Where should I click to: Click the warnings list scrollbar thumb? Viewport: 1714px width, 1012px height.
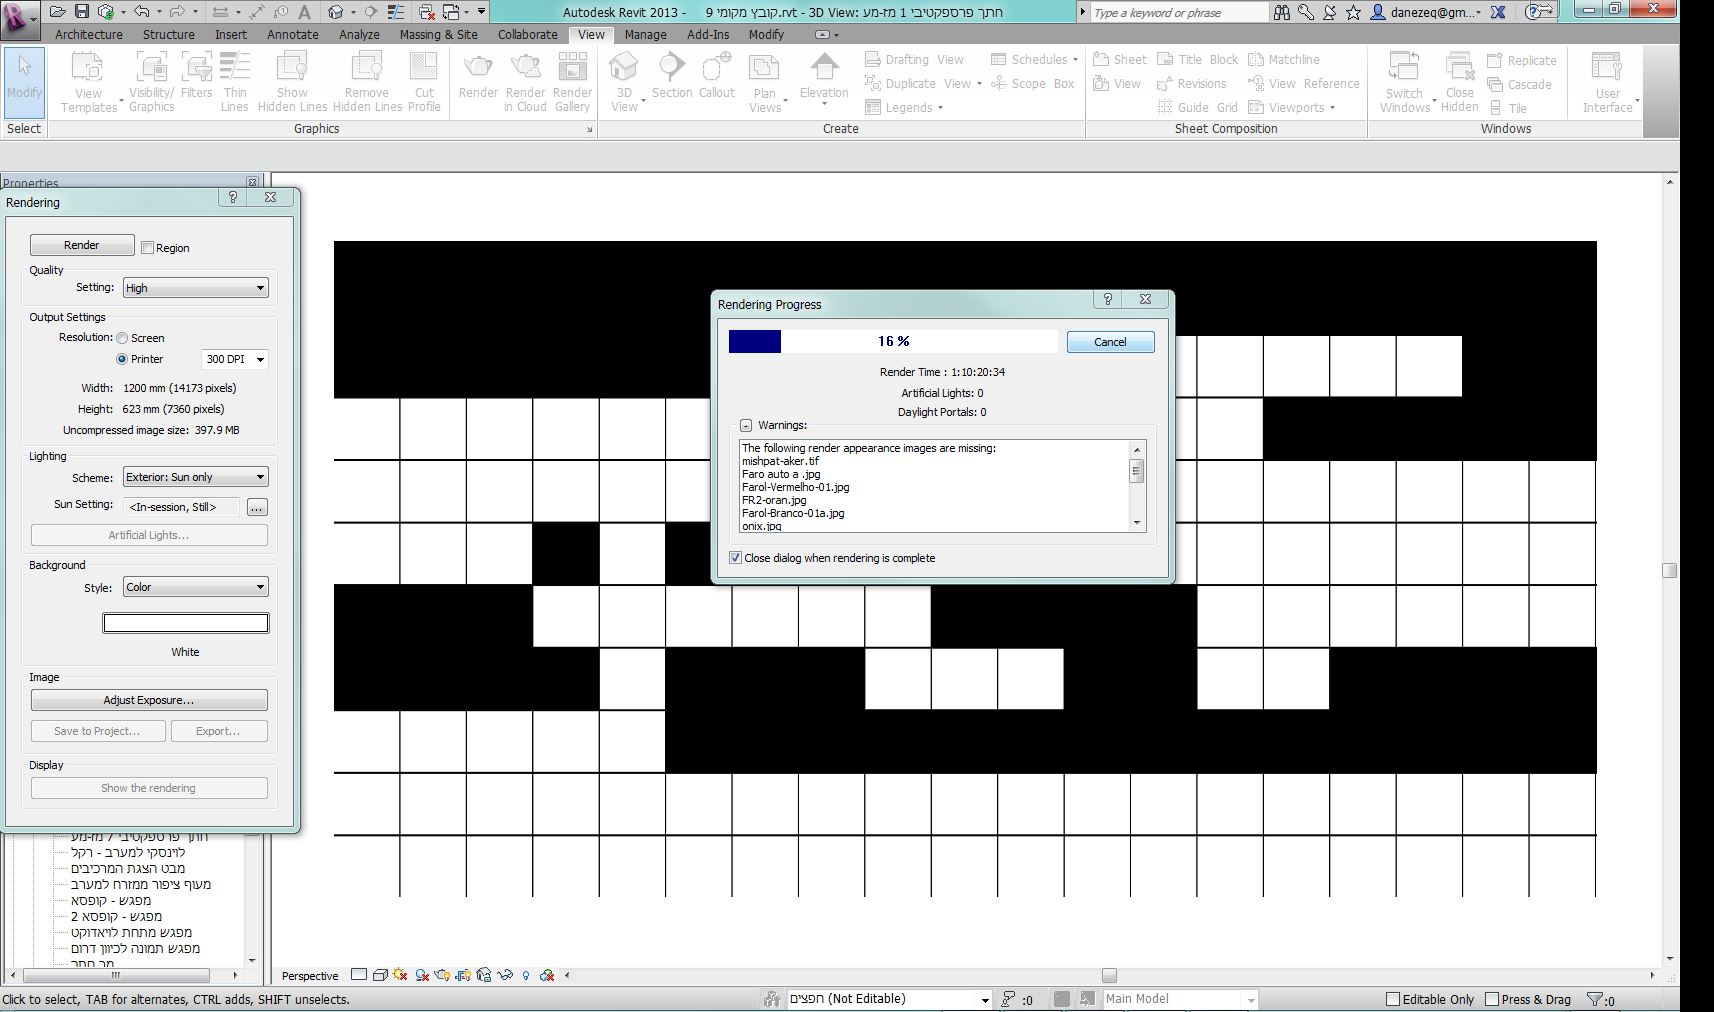pos(1136,471)
